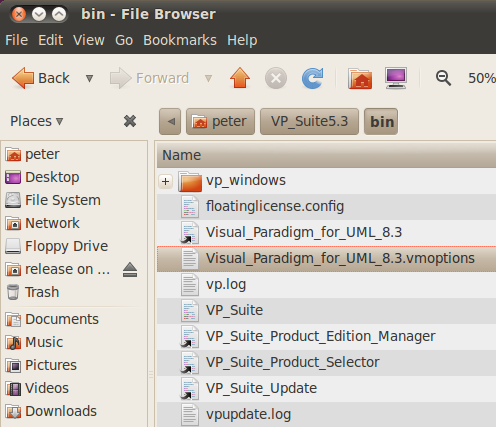Open the Edit menu
Image resolution: width=496 pixels, height=427 pixels.
[50, 40]
